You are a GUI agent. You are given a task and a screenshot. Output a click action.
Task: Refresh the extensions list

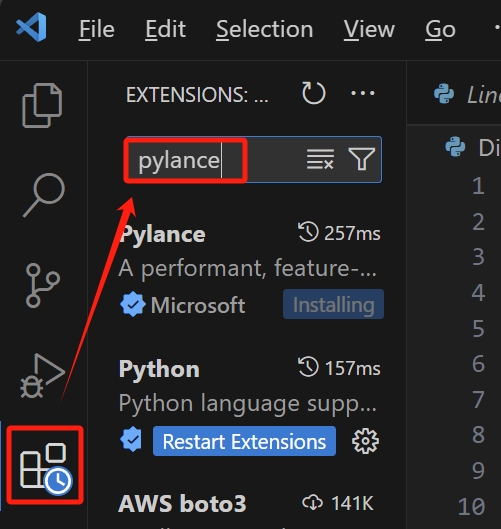tap(313, 93)
